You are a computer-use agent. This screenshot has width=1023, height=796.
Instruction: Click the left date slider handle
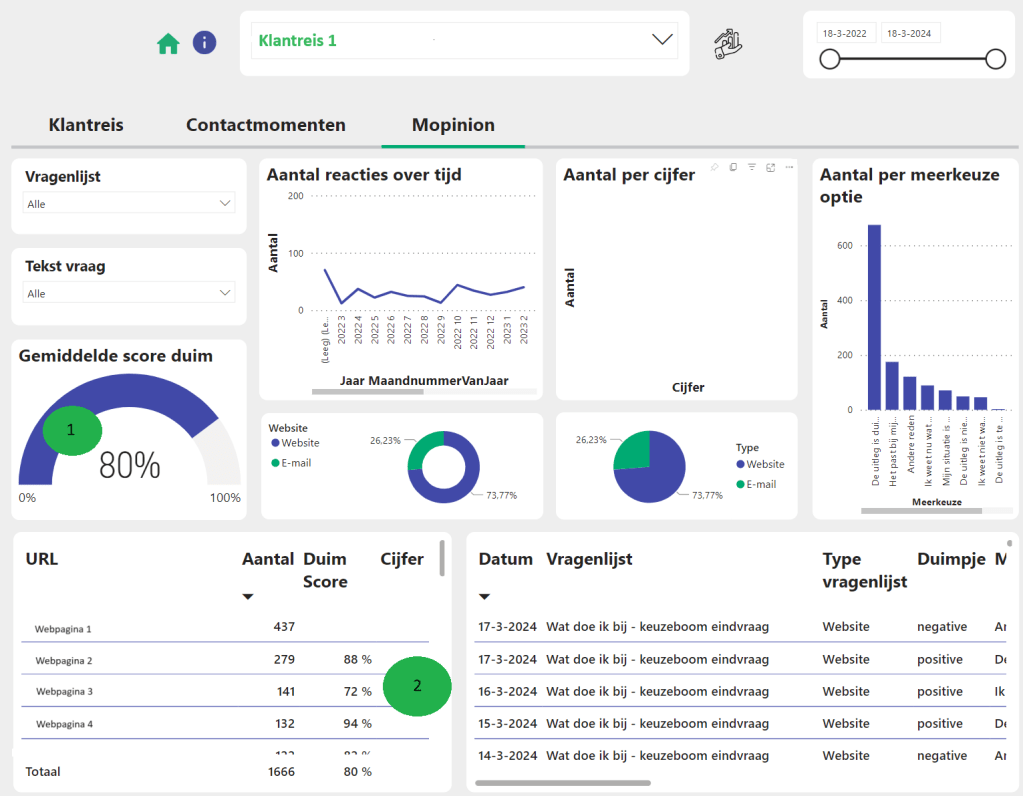[x=829, y=60]
